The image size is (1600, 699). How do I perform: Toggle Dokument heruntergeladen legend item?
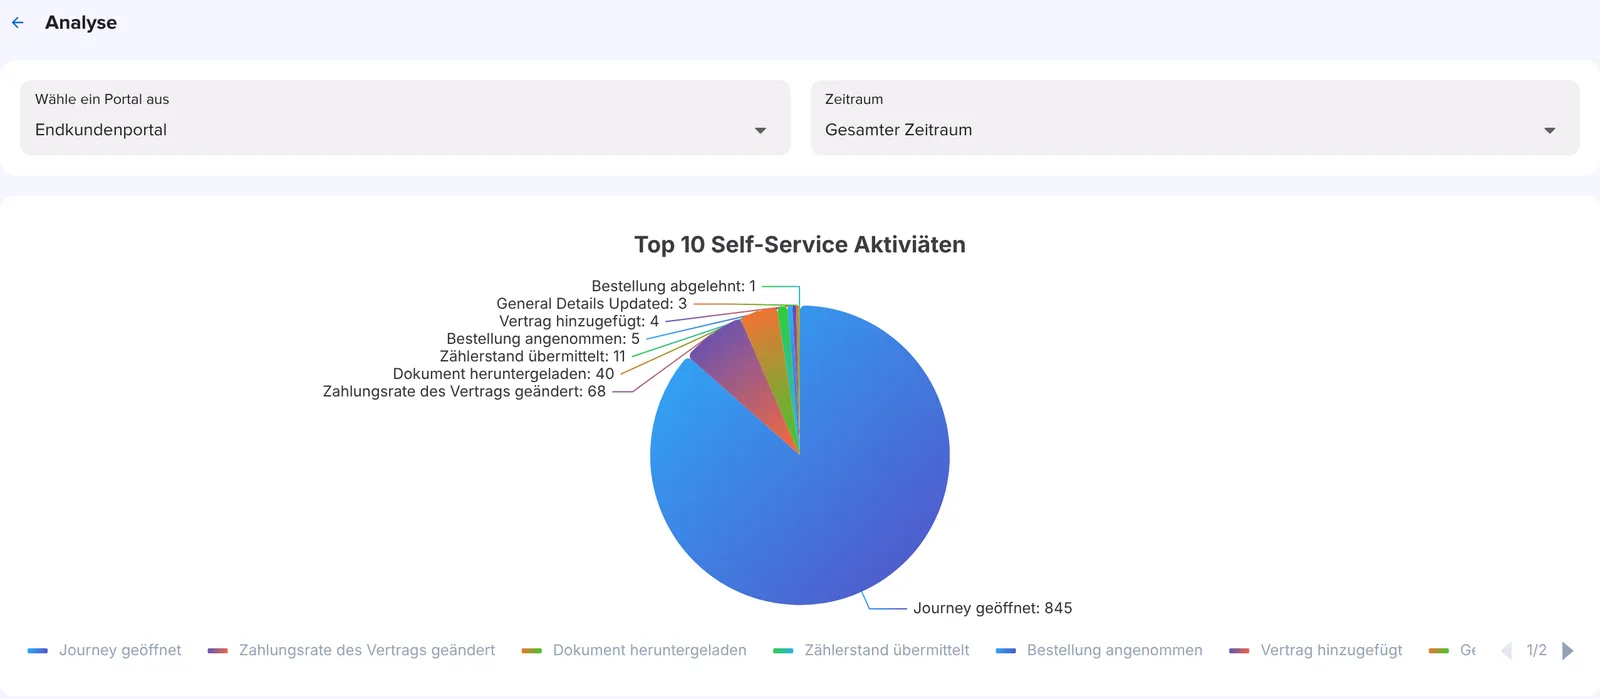634,650
